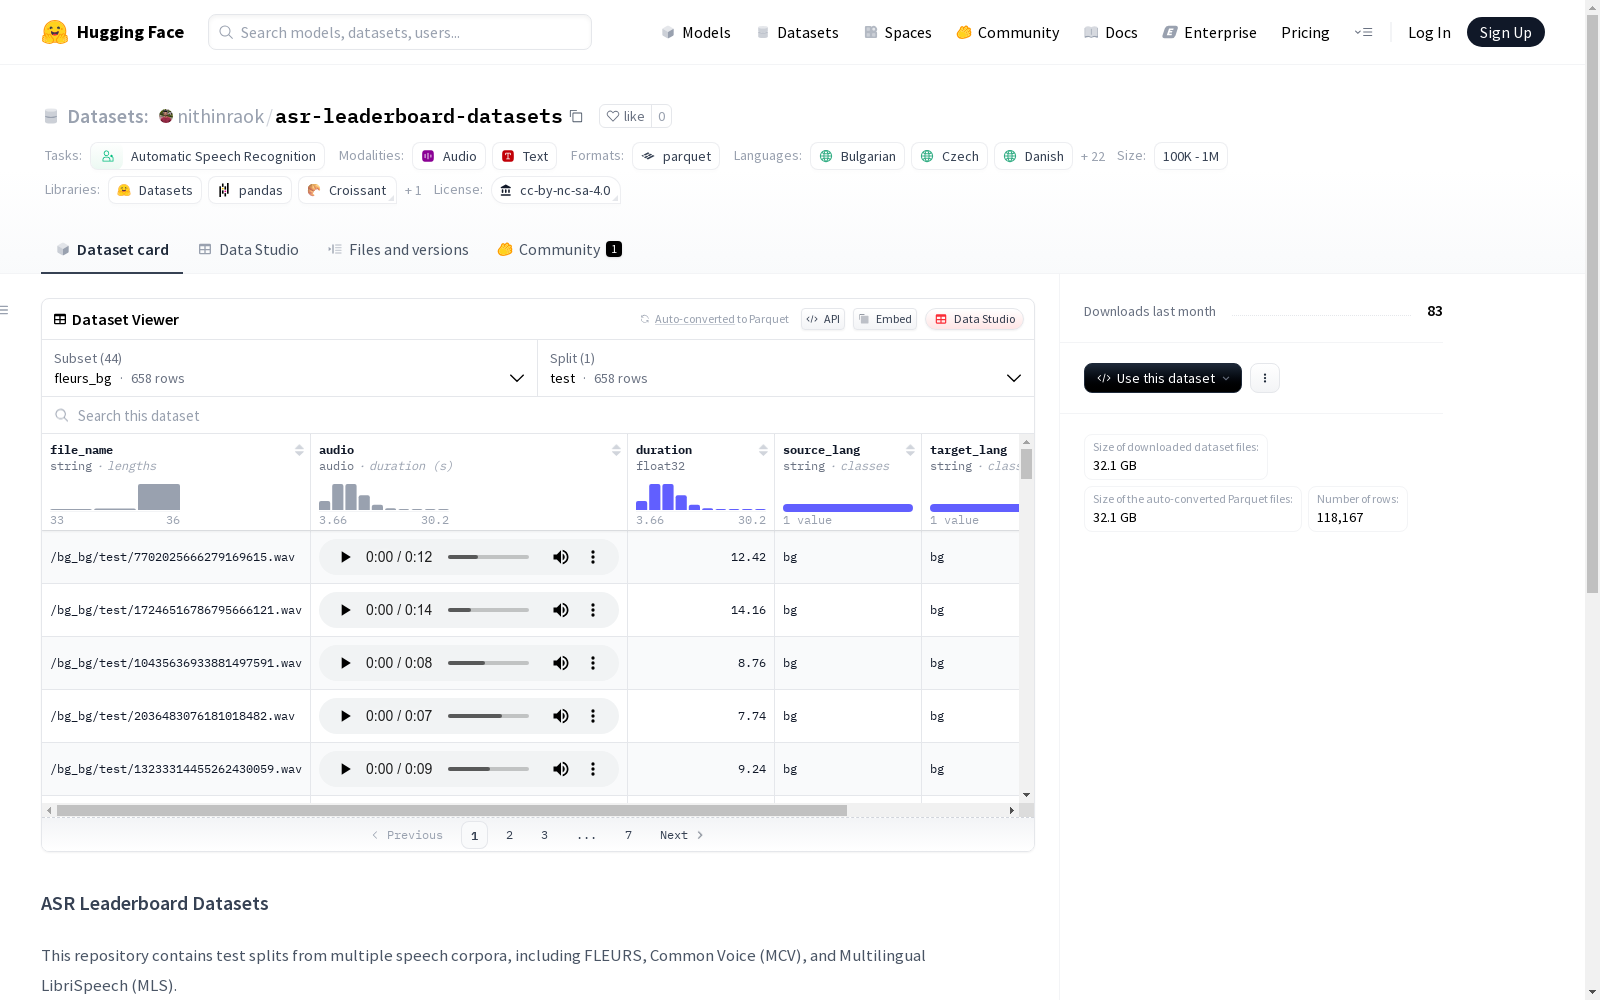Image resolution: width=1600 pixels, height=1000 pixels.
Task: Sort by the duration column
Action: coord(763,450)
